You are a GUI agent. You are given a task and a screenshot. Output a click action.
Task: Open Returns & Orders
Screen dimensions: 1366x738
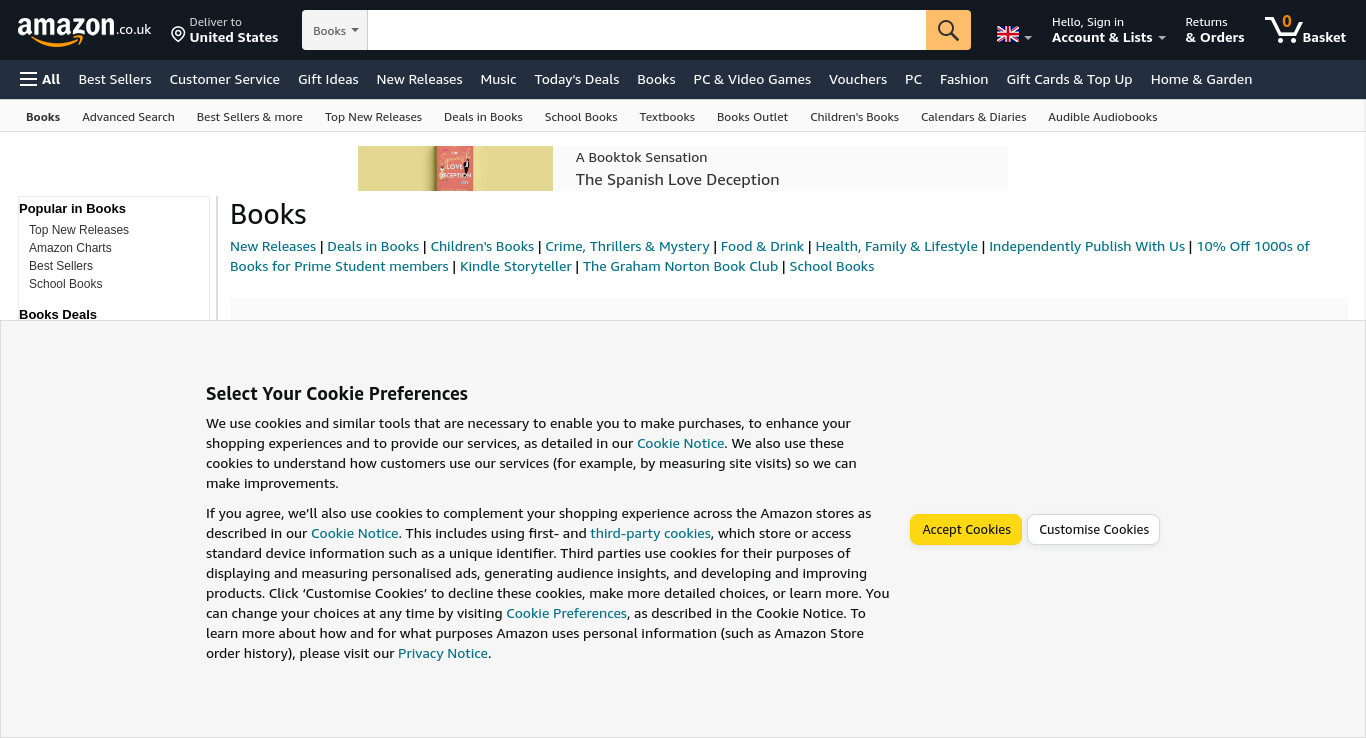tap(1215, 30)
